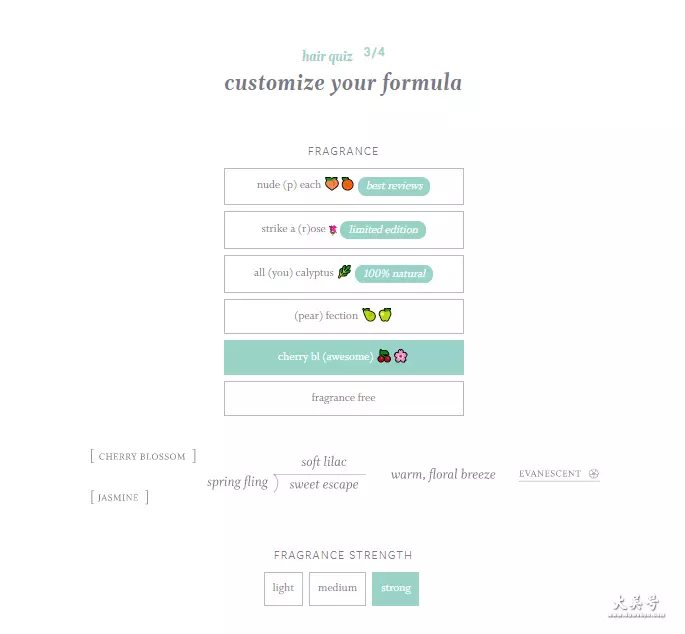This screenshot has width=685, height=634.
Task: Click the rose emoji icon
Action: [x=333, y=229]
